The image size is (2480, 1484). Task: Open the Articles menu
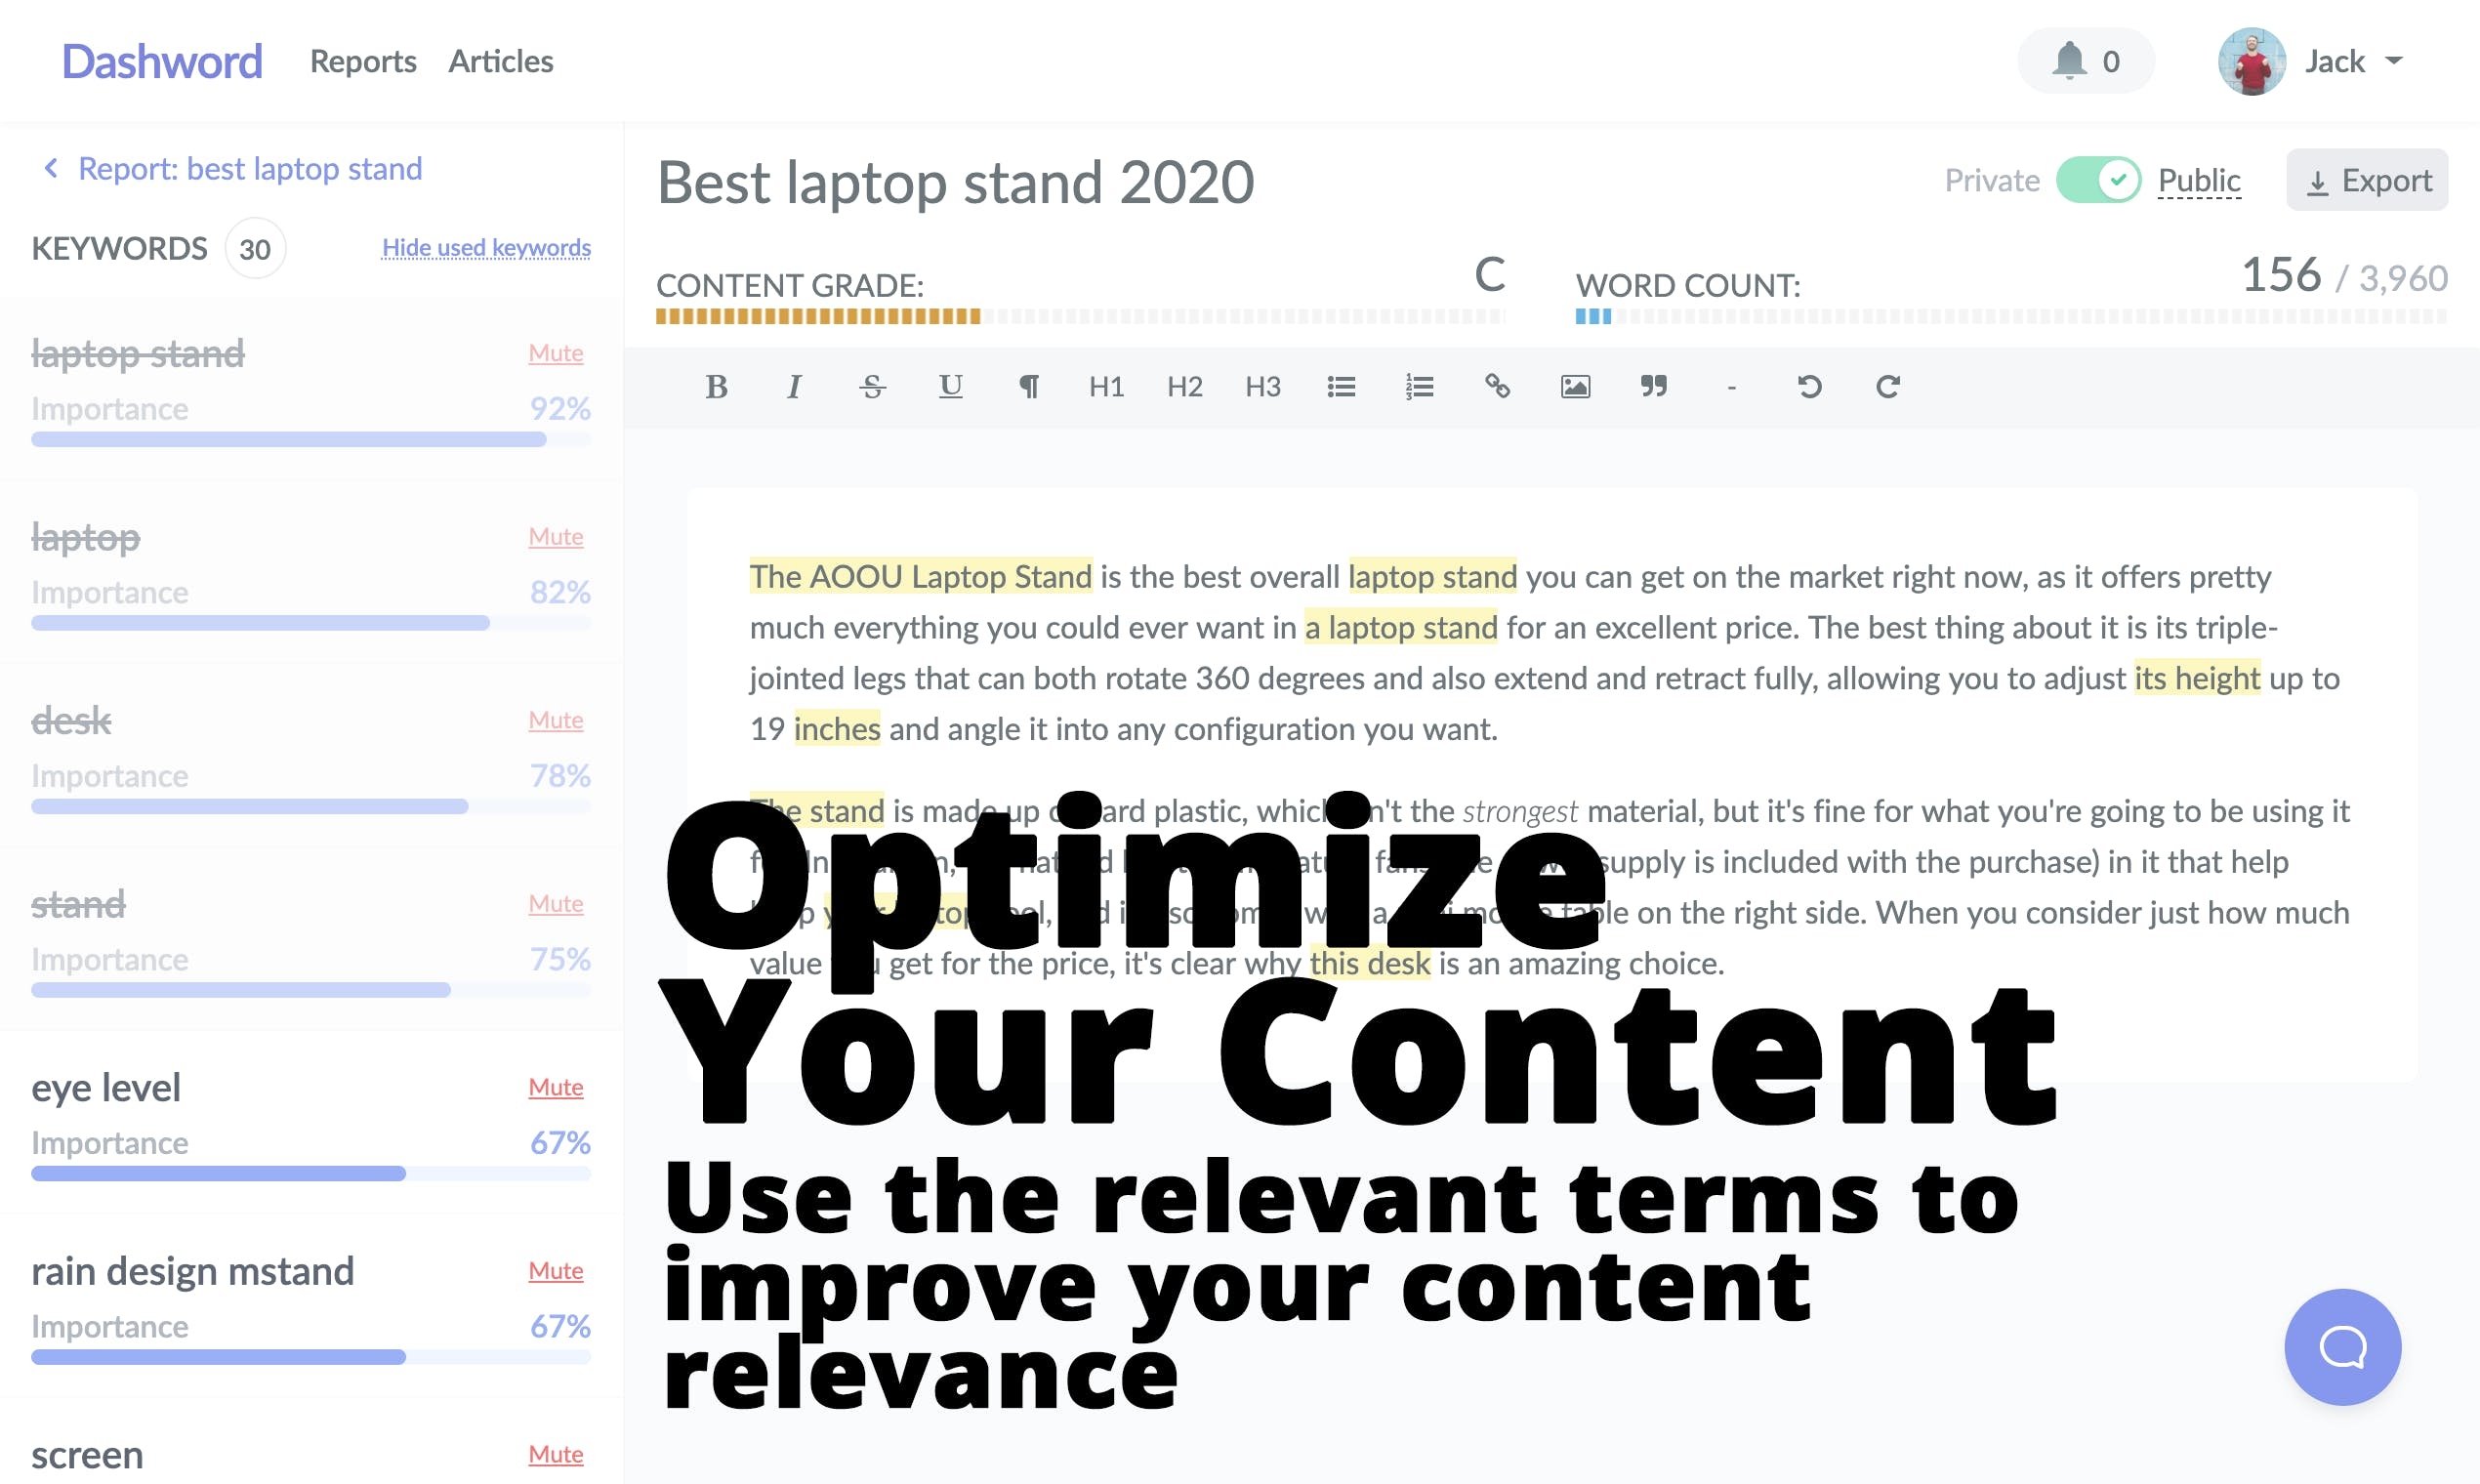[500, 61]
